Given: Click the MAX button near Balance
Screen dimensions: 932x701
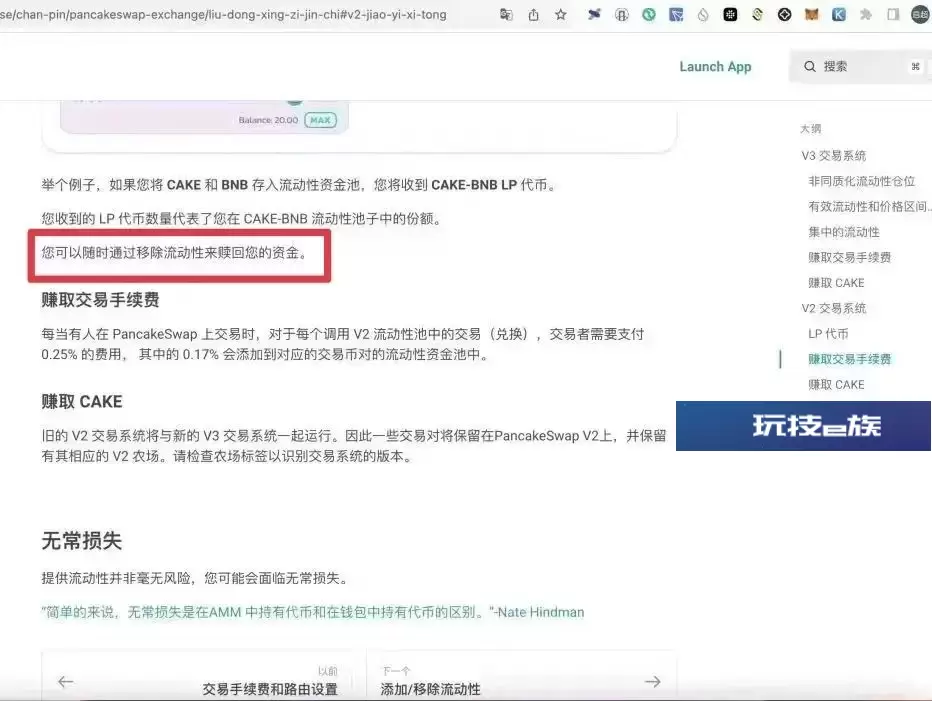Looking at the screenshot, I should 320,120.
